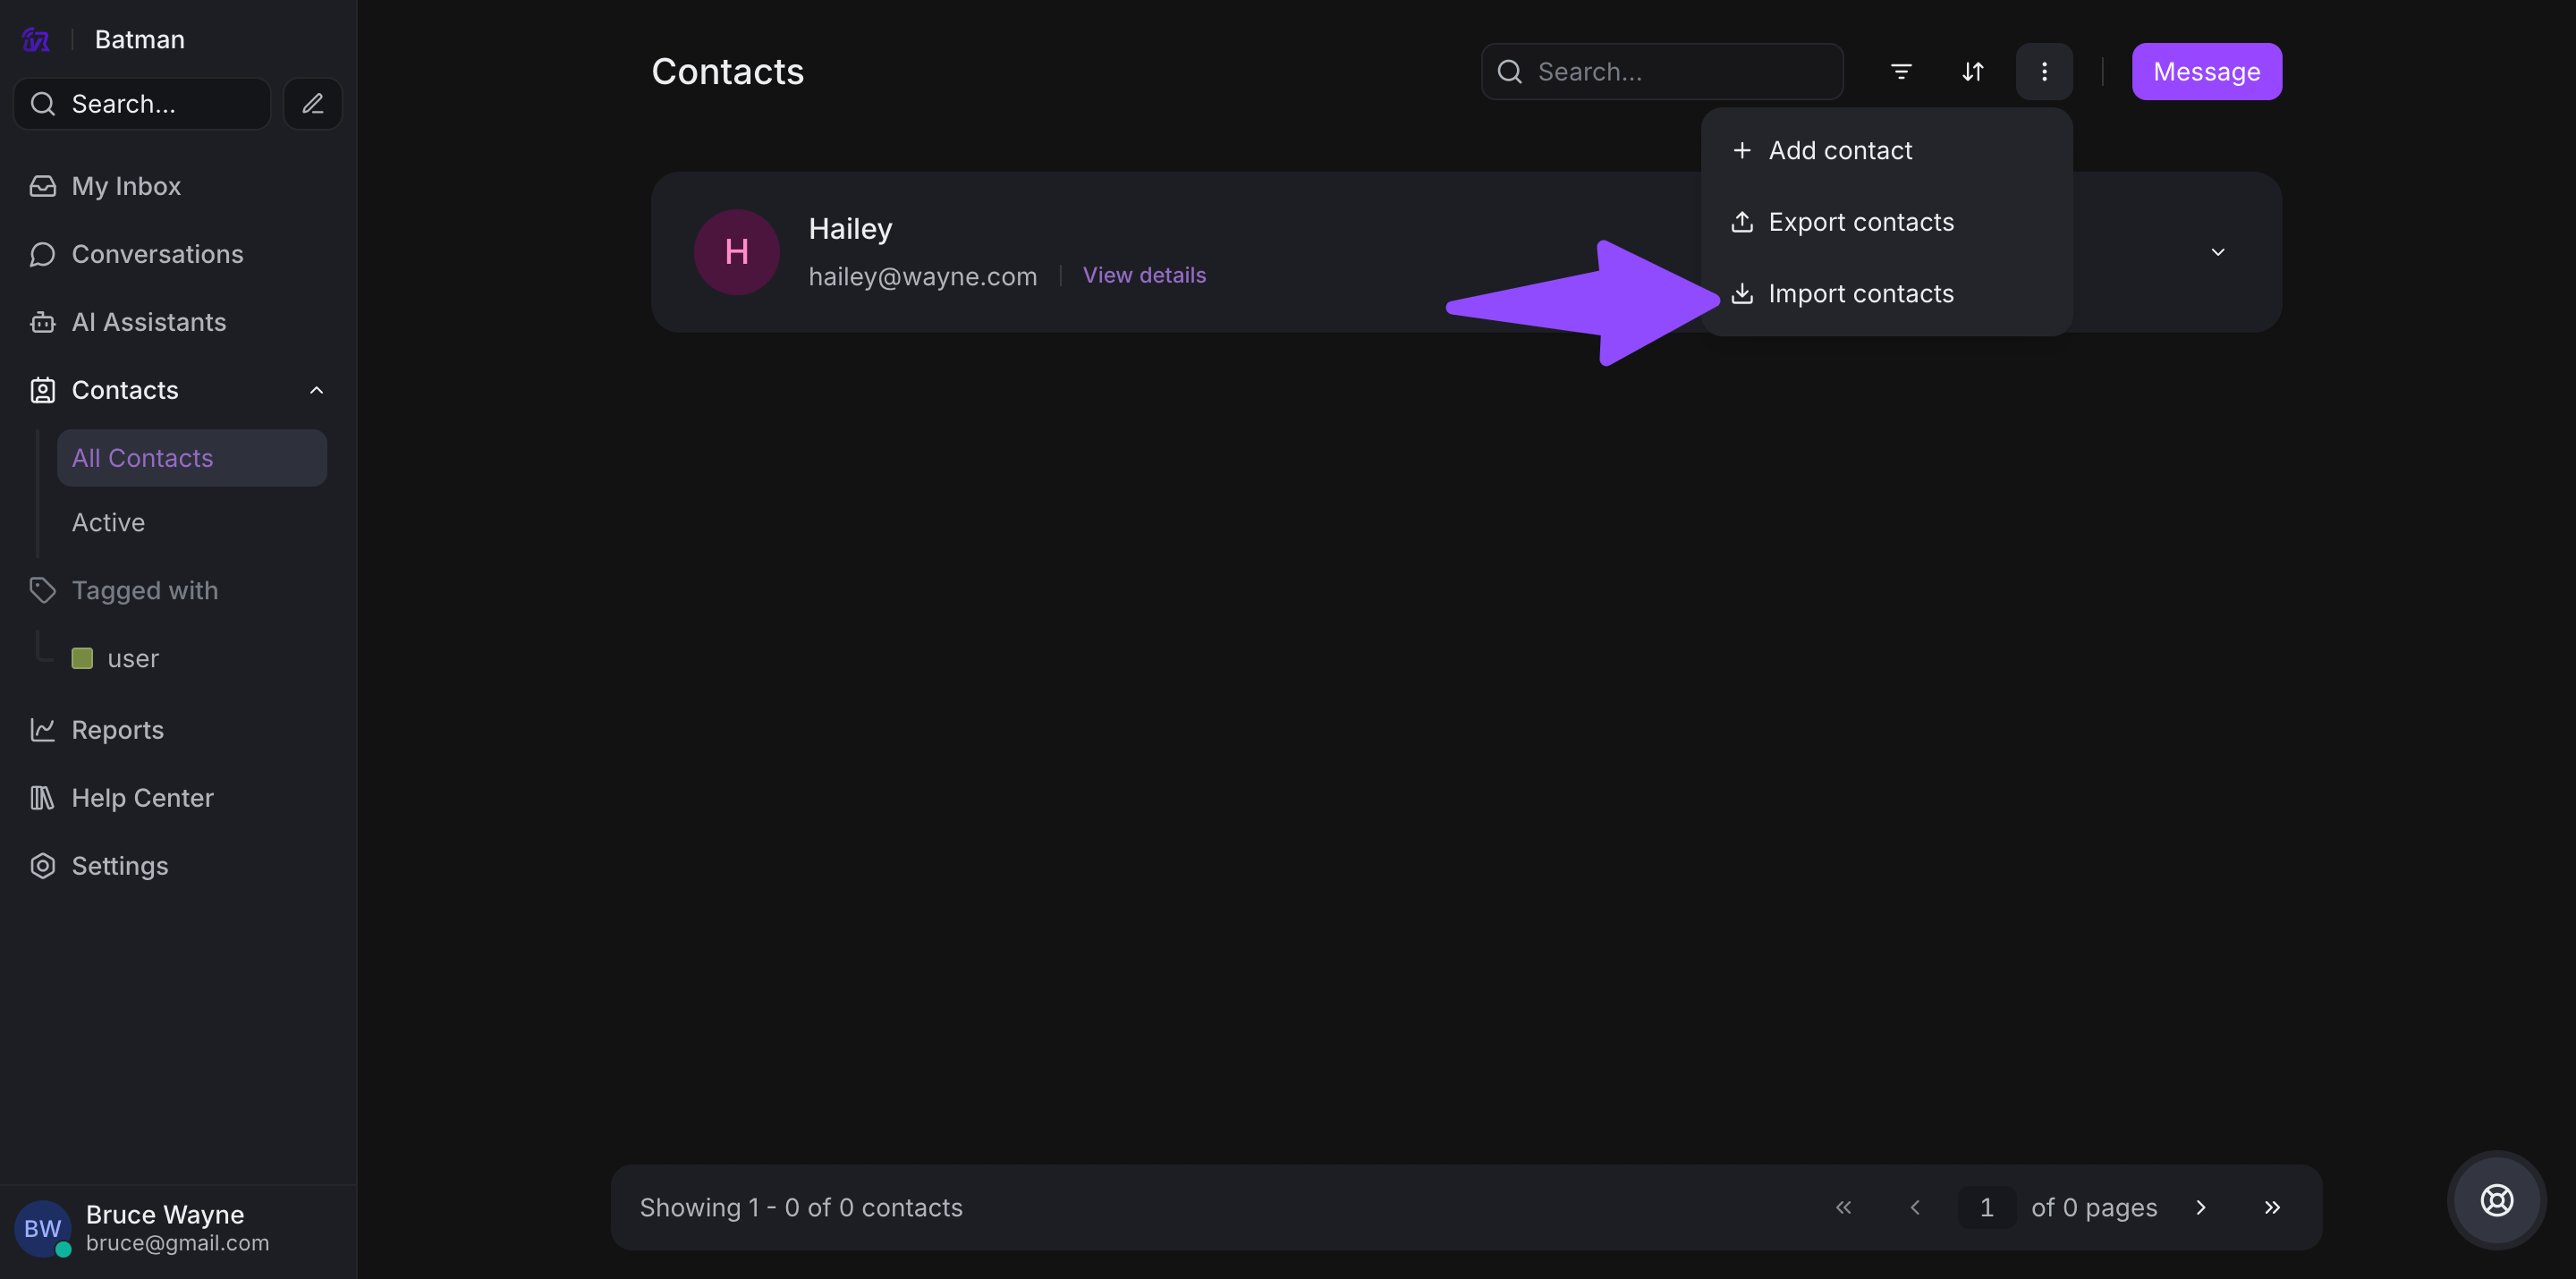The width and height of the screenshot is (2576, 1279).
Task: Go to AI Assistants section
Action: tap(148, 322)
